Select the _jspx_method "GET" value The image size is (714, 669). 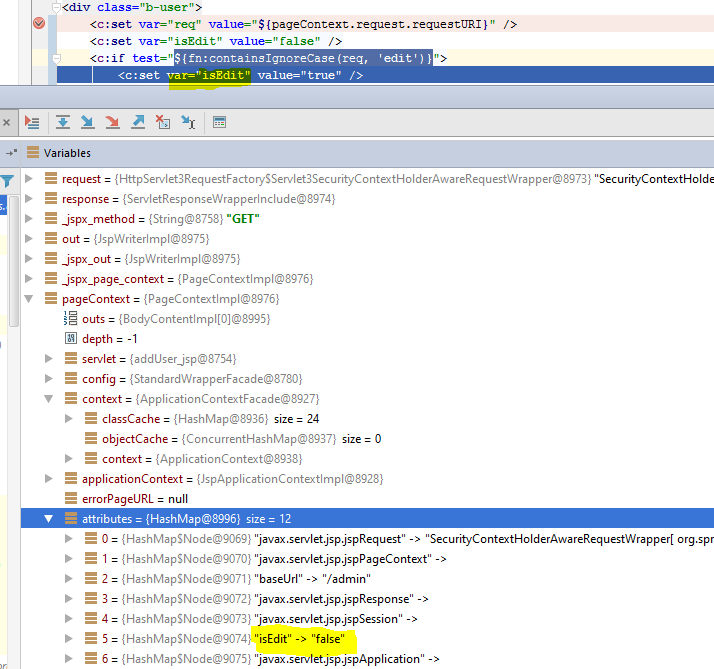pyautogui.click(x=243, y=219)
